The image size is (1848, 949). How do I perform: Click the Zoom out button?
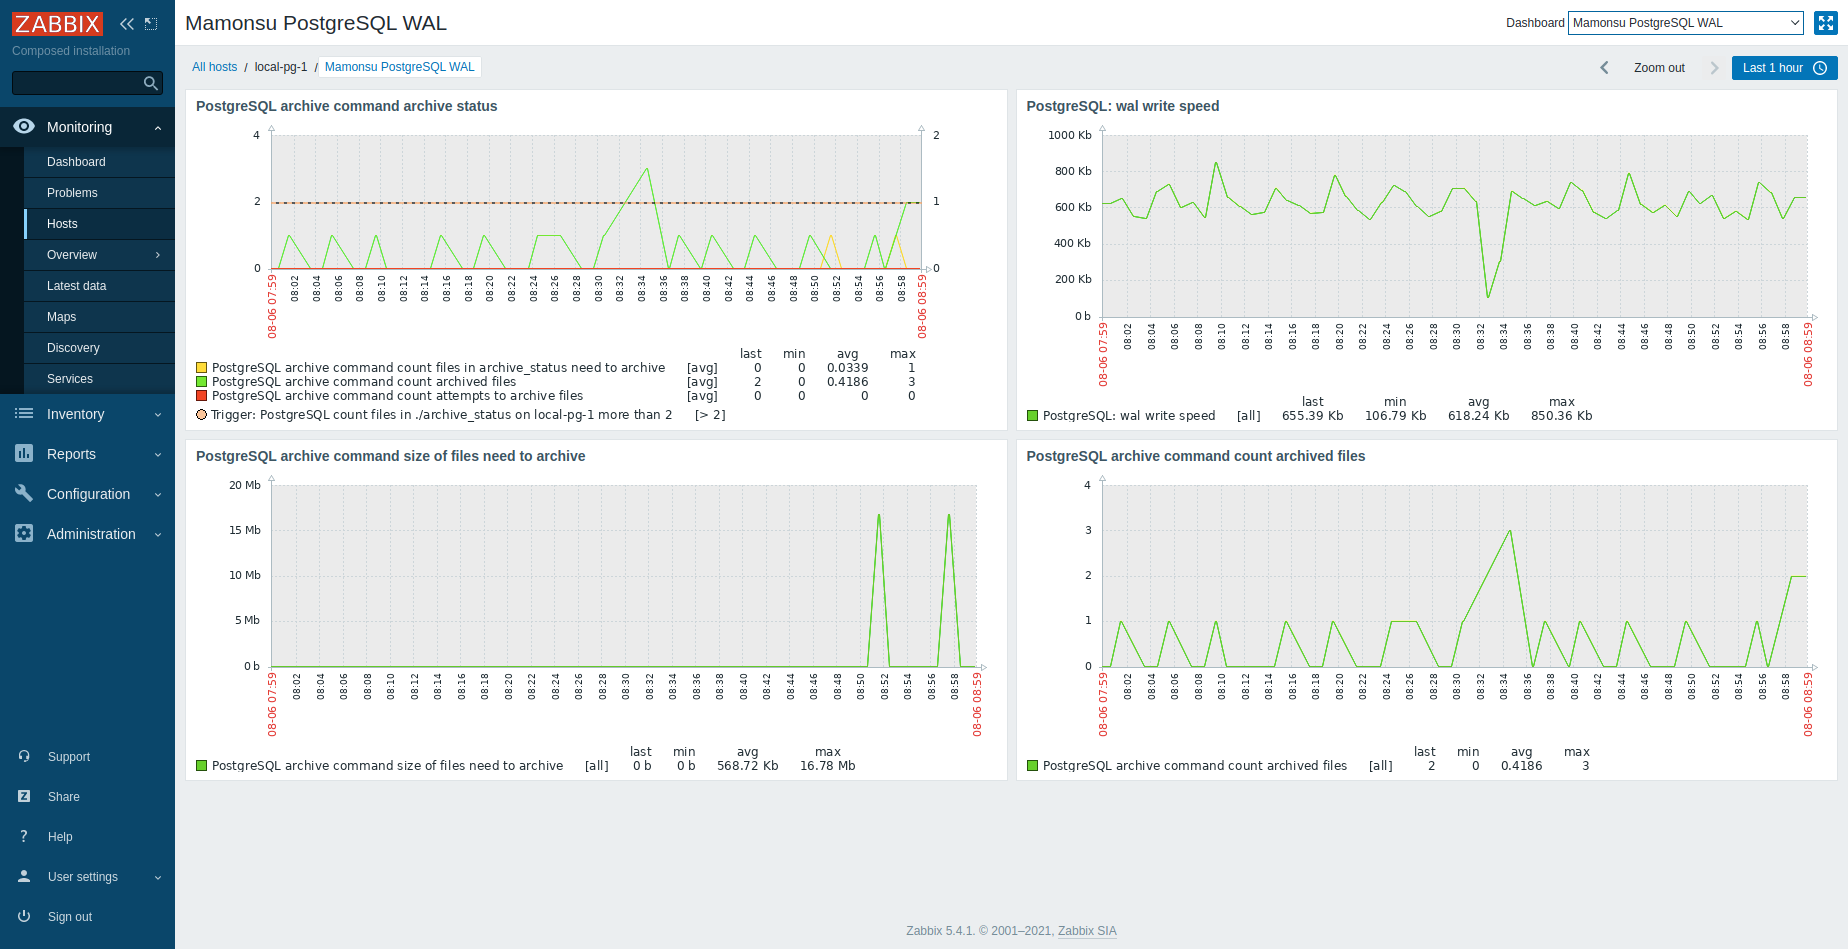point(1659,68)
